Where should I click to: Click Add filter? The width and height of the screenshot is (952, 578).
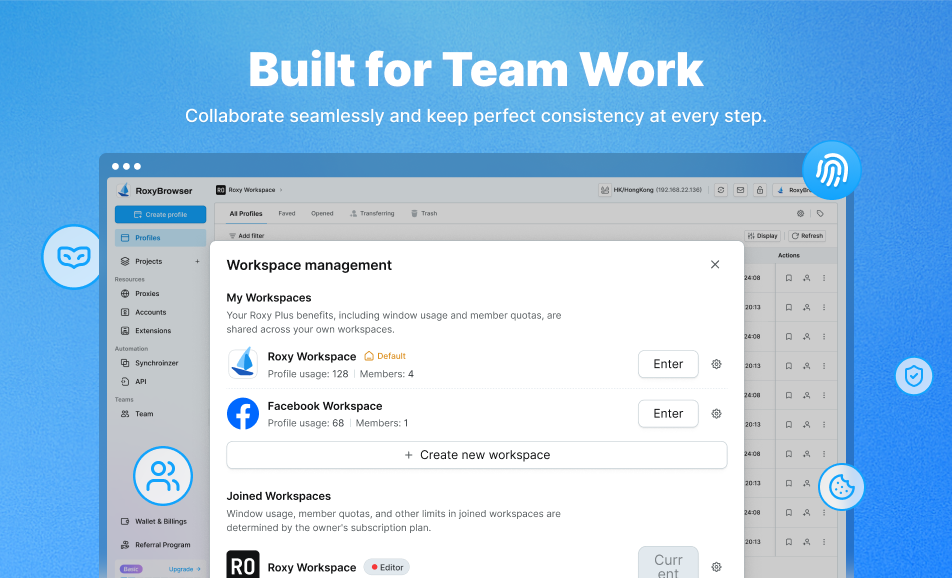[246, 236]
